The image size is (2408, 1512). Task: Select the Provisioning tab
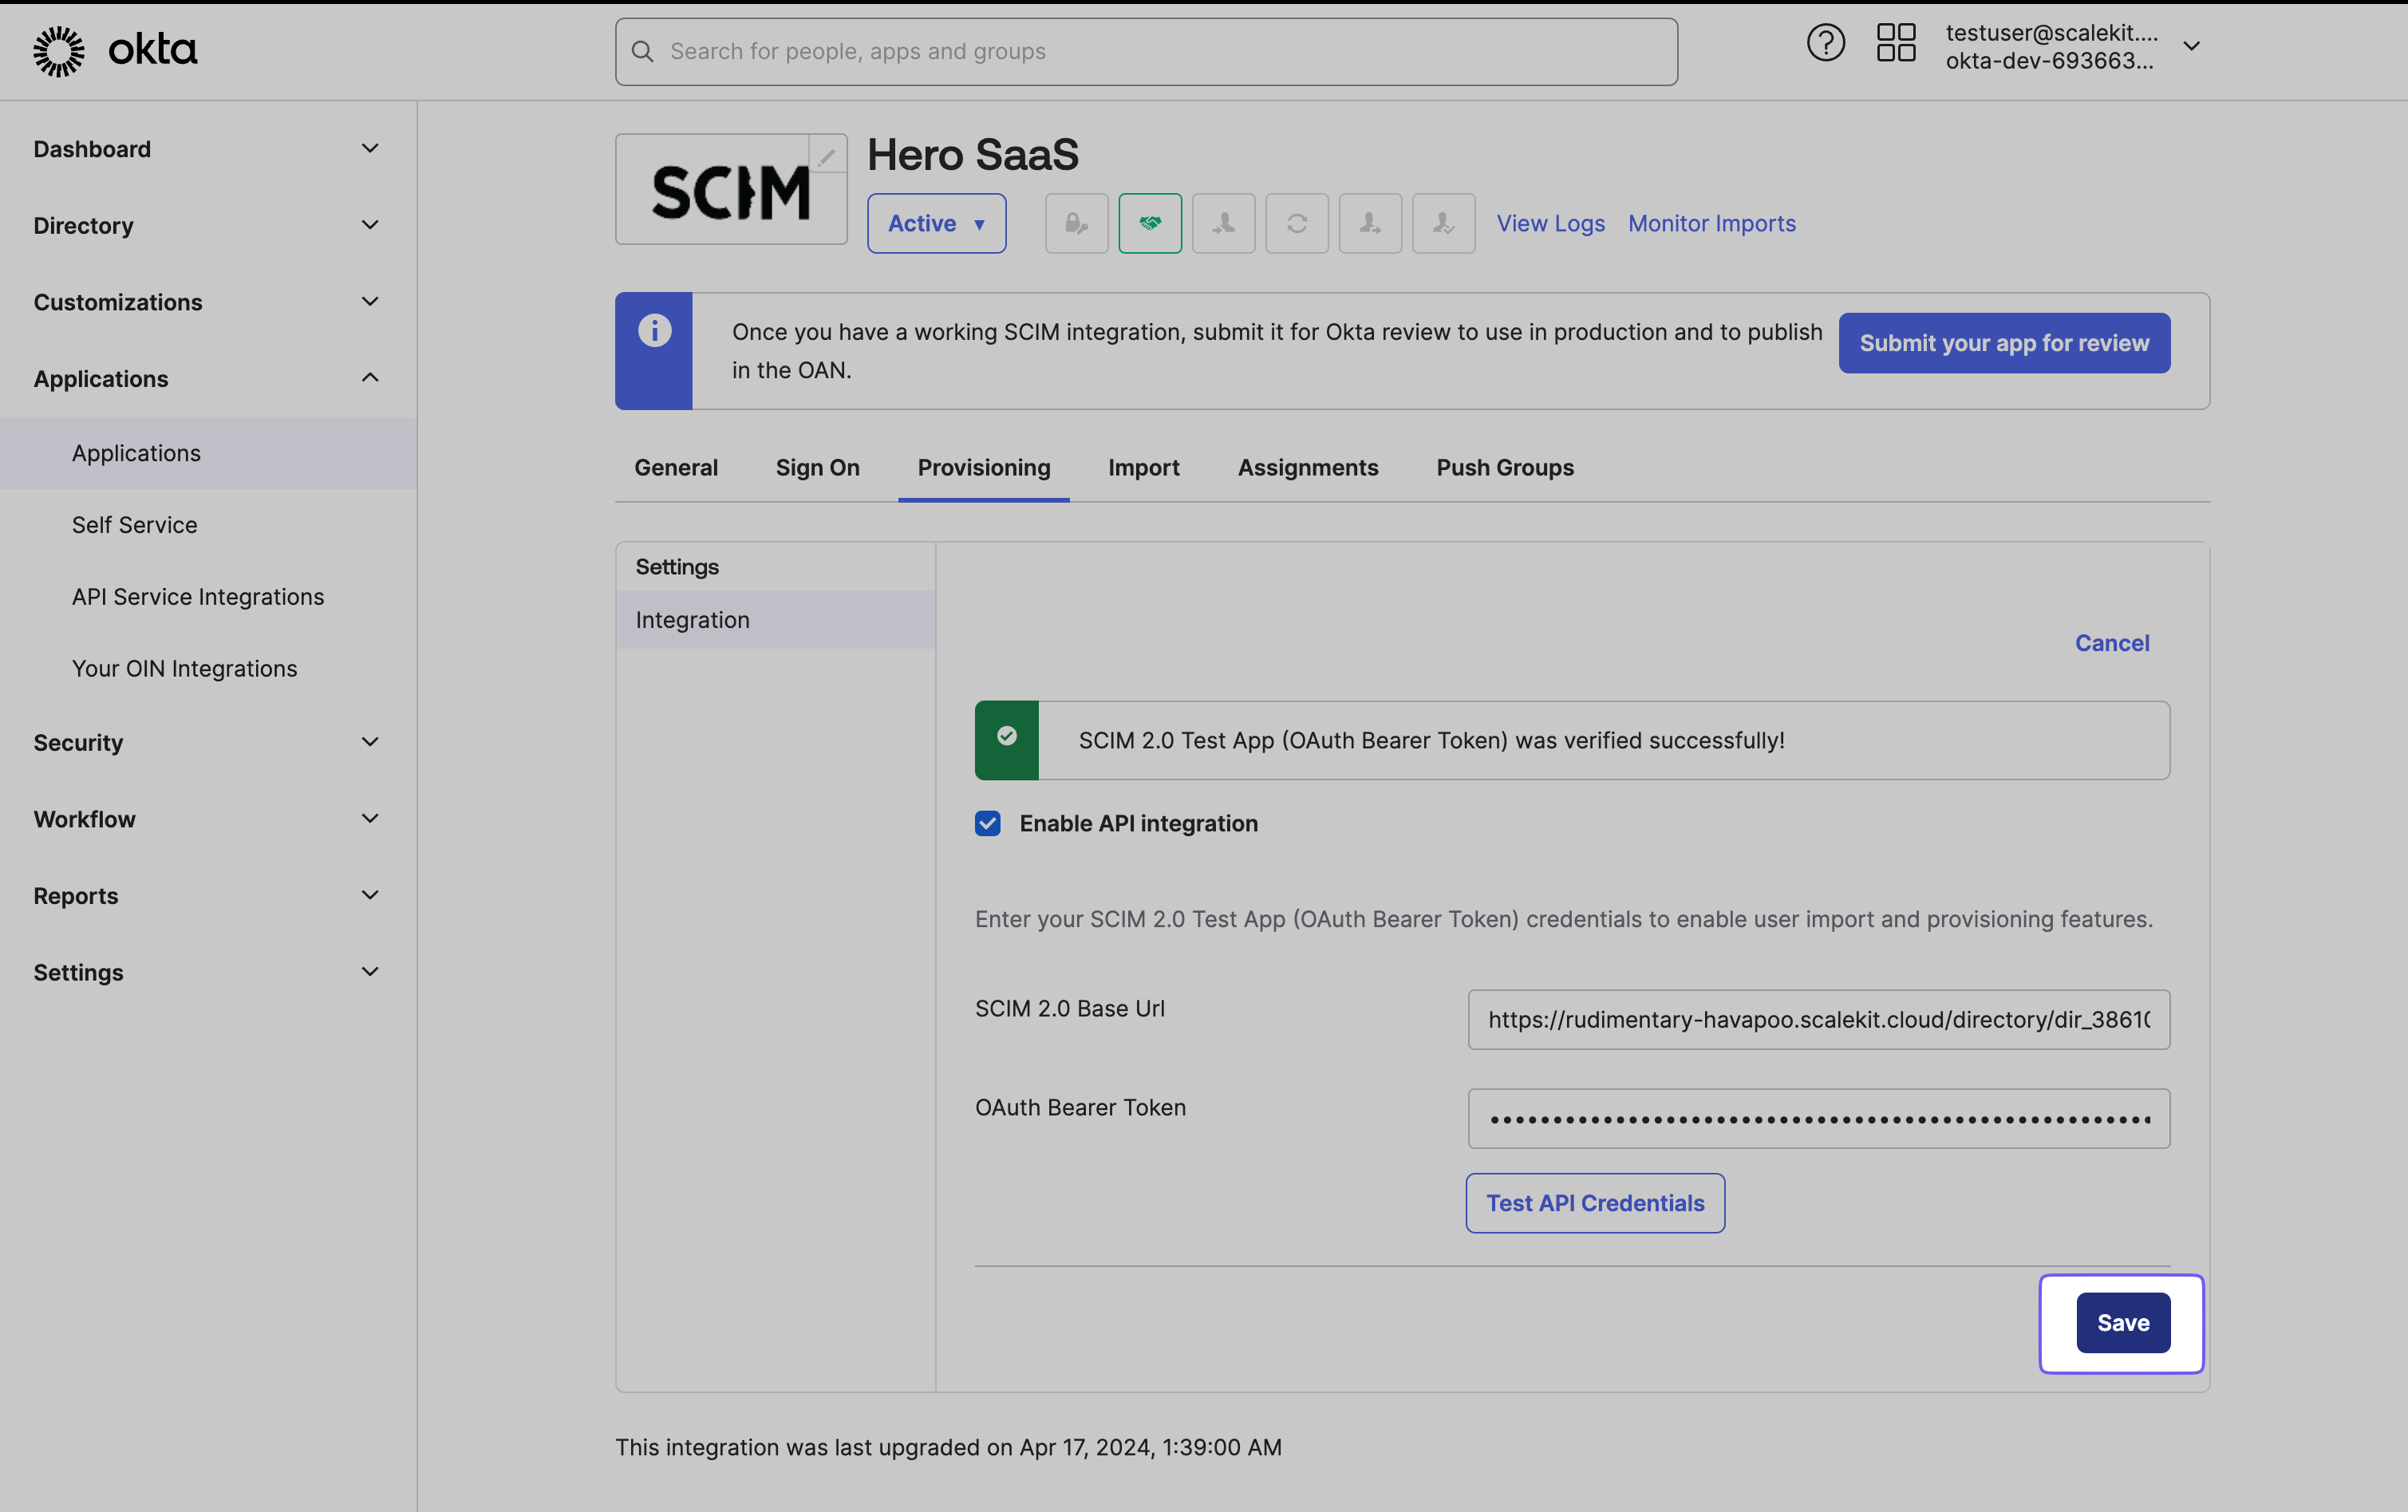tap(984, 467)
